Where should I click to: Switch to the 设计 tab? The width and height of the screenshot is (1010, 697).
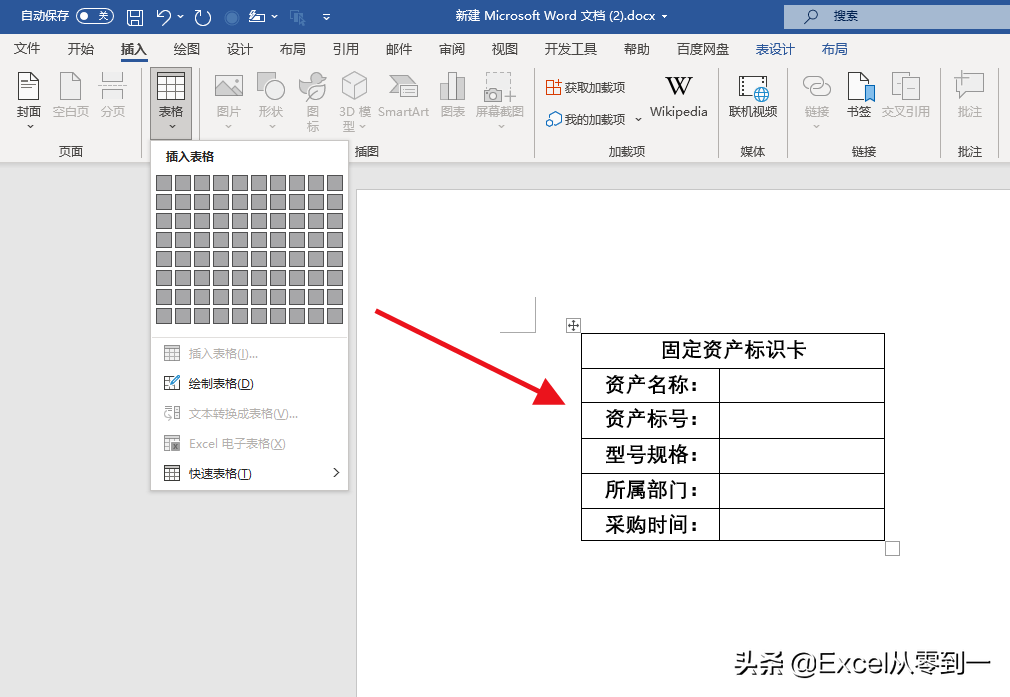click(240, 49)
